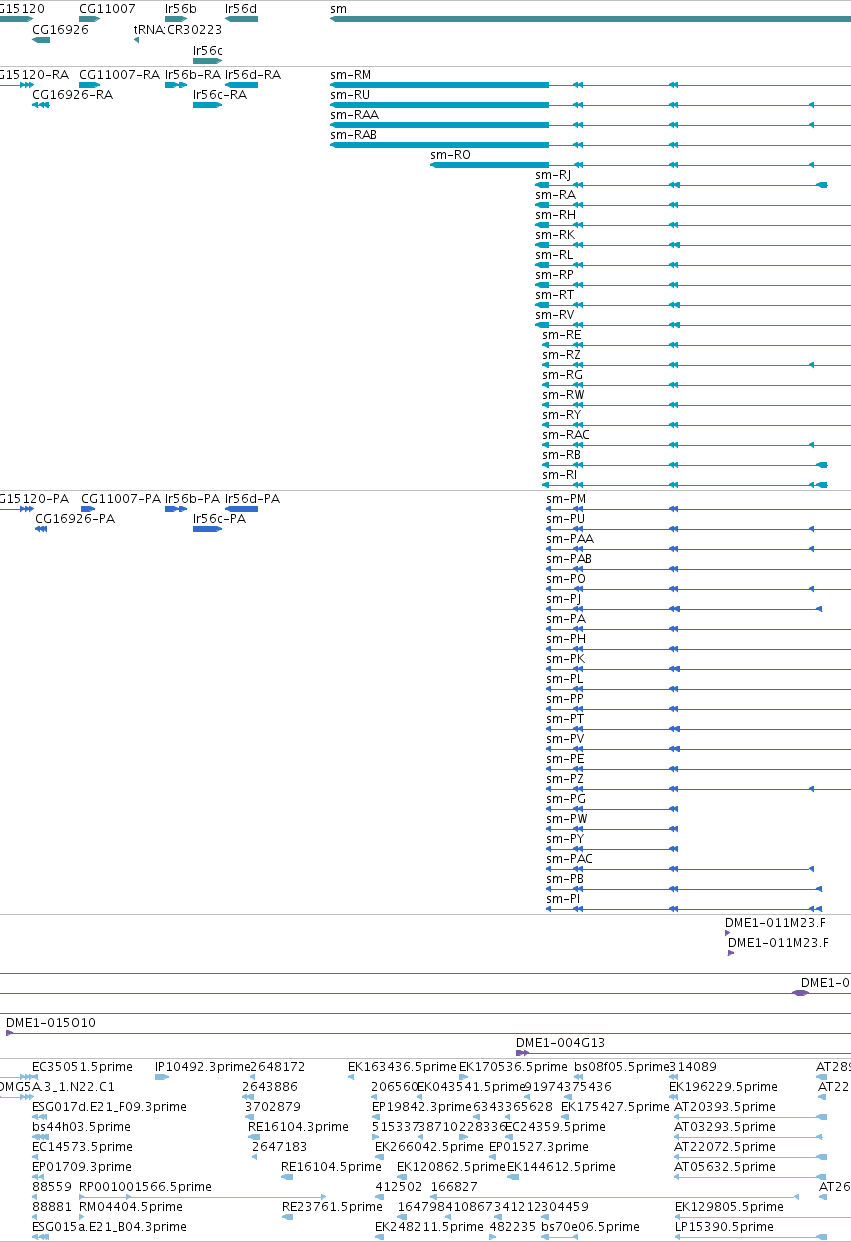Select protein sm-PAC
This screenshot has height=1242, width=851.
680,869
